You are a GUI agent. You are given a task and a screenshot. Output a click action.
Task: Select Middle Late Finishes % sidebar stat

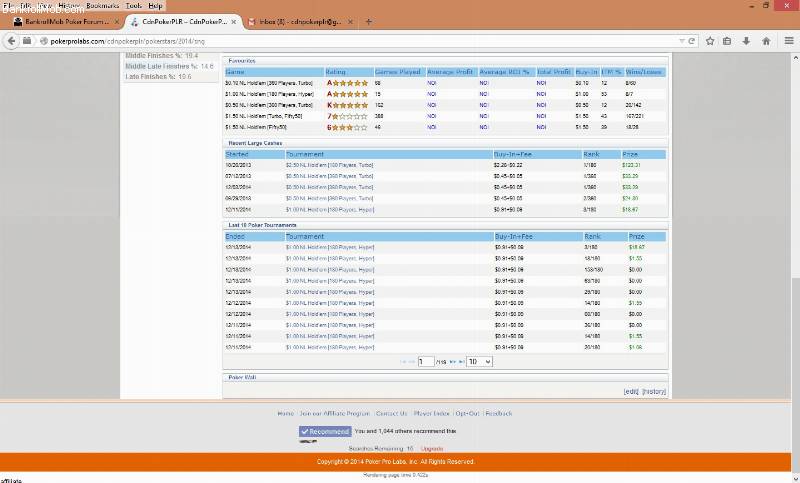[169, 66]
